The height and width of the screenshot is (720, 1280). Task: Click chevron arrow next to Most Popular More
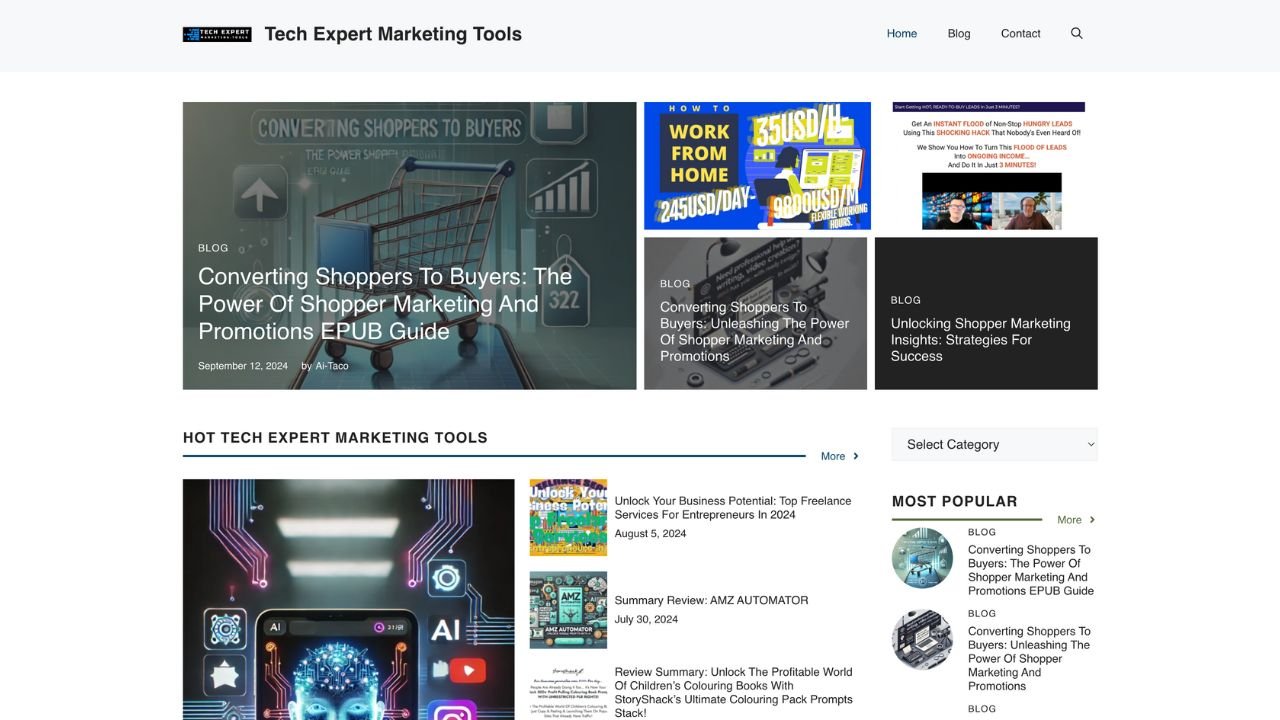tap(1092, 520)
